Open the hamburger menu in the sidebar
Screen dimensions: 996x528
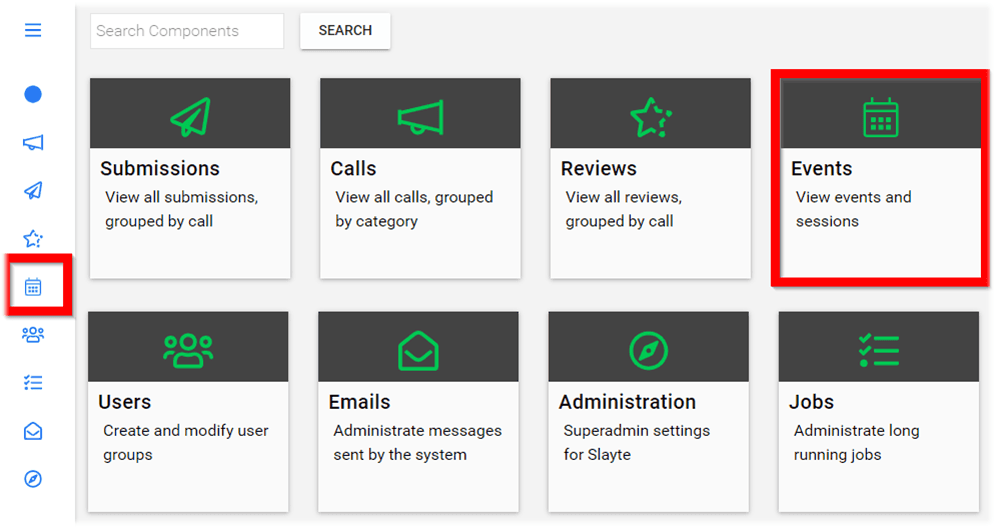[x=33, y=30]
